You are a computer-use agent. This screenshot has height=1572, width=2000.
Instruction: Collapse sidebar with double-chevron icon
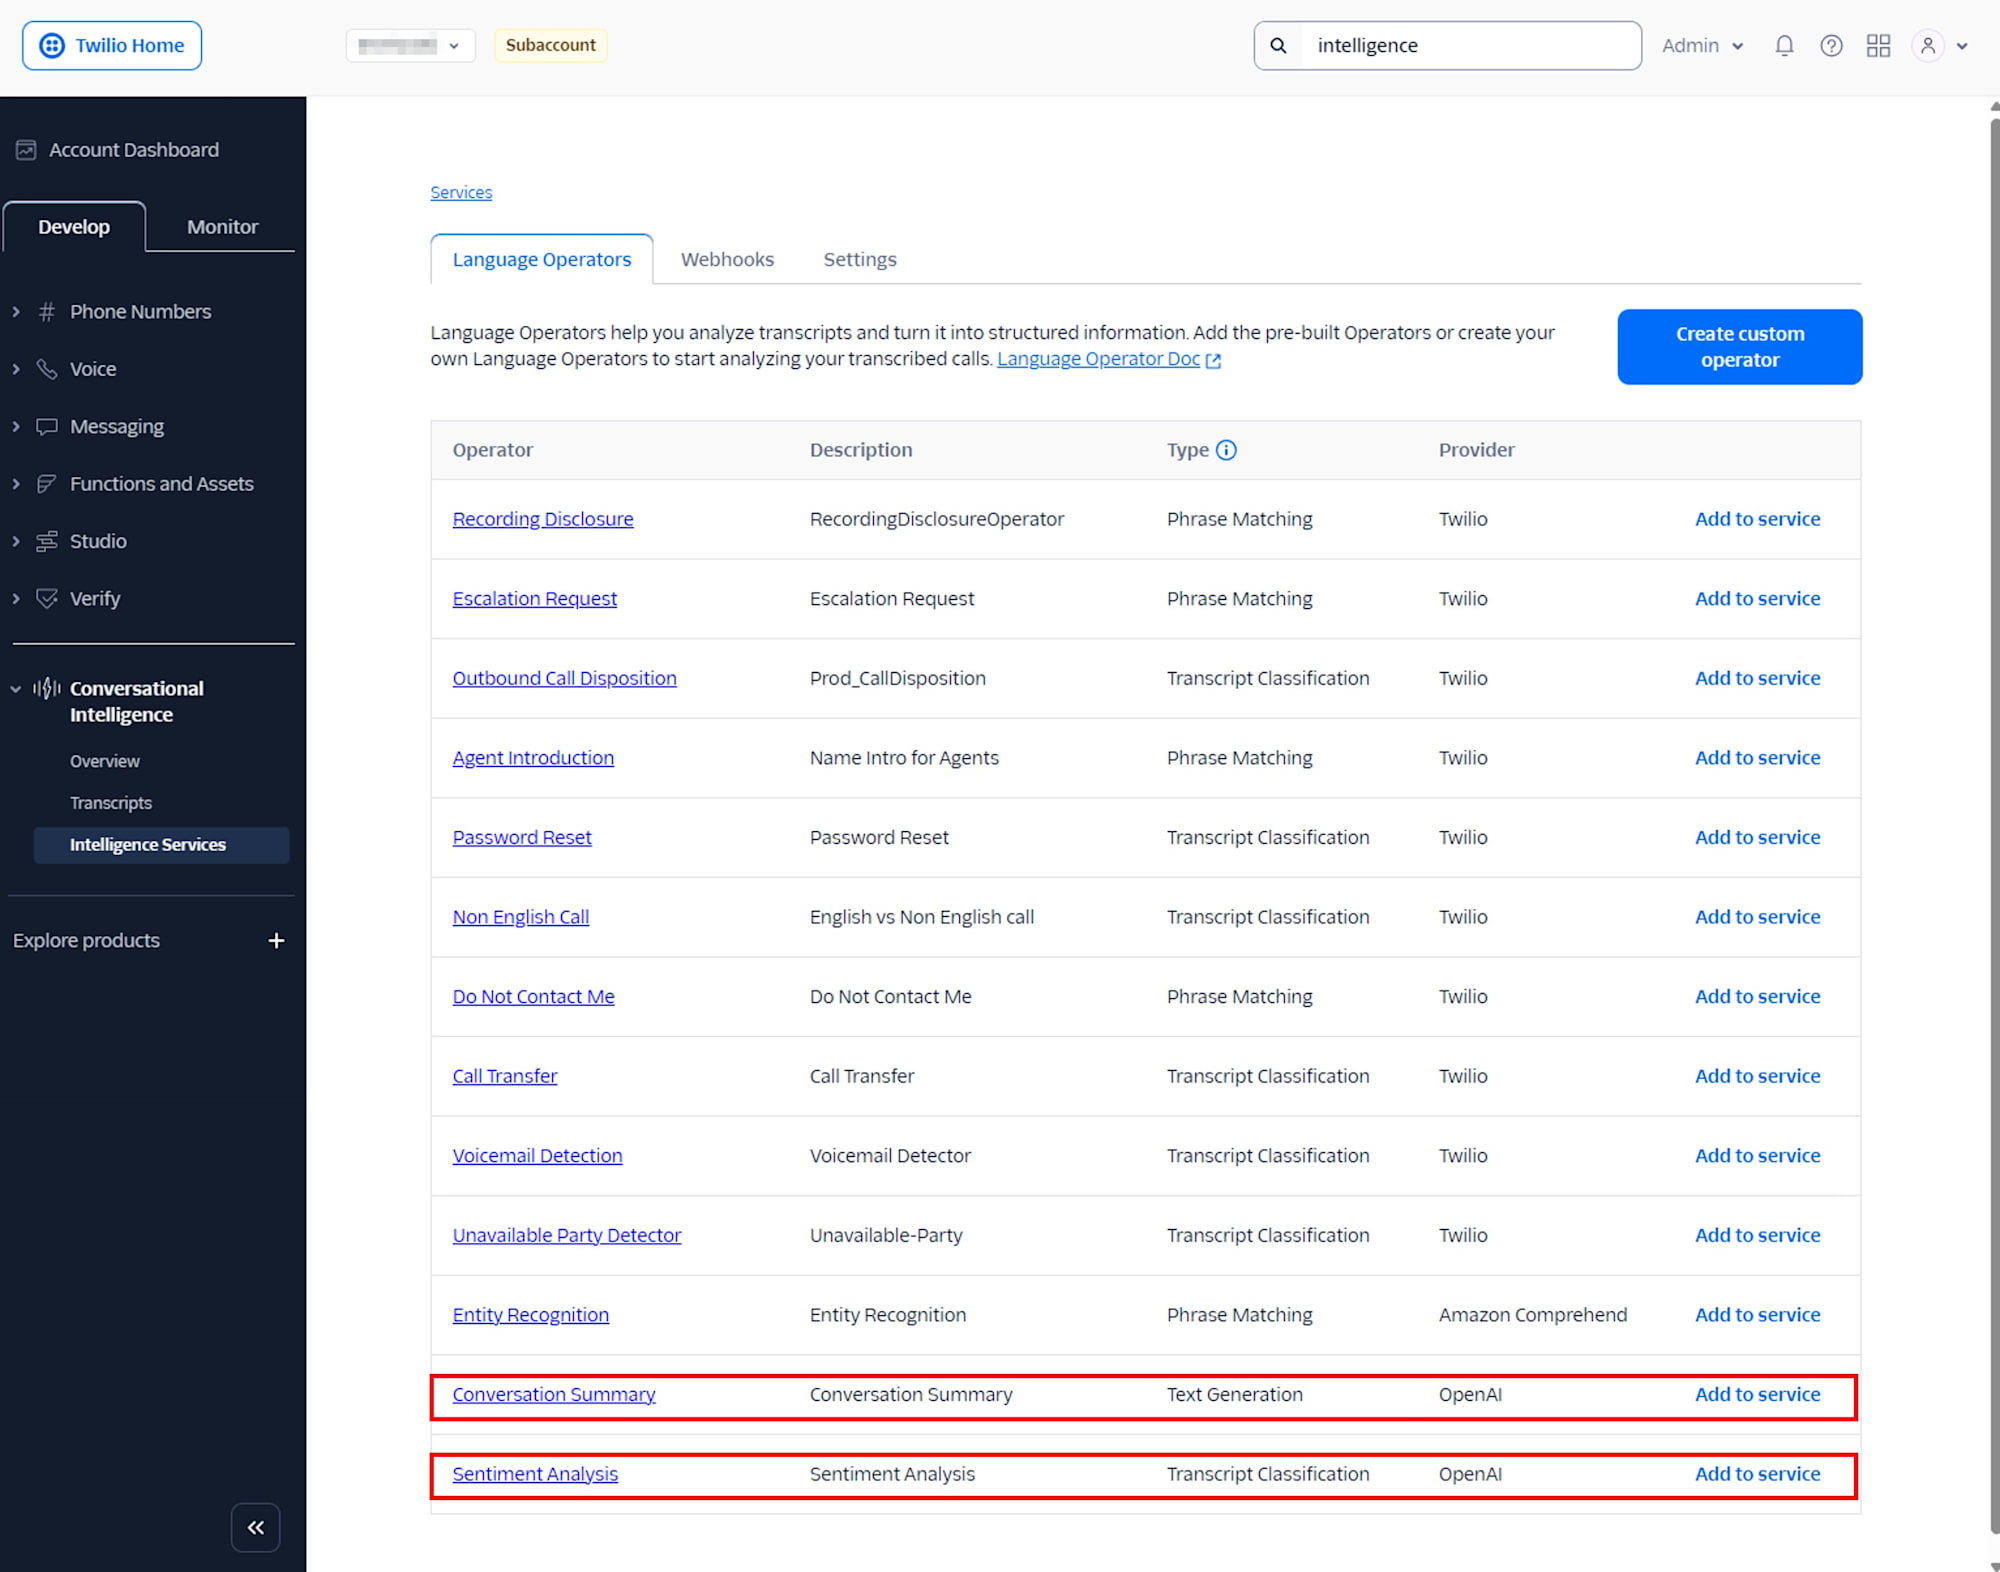tap(255, 1527)
